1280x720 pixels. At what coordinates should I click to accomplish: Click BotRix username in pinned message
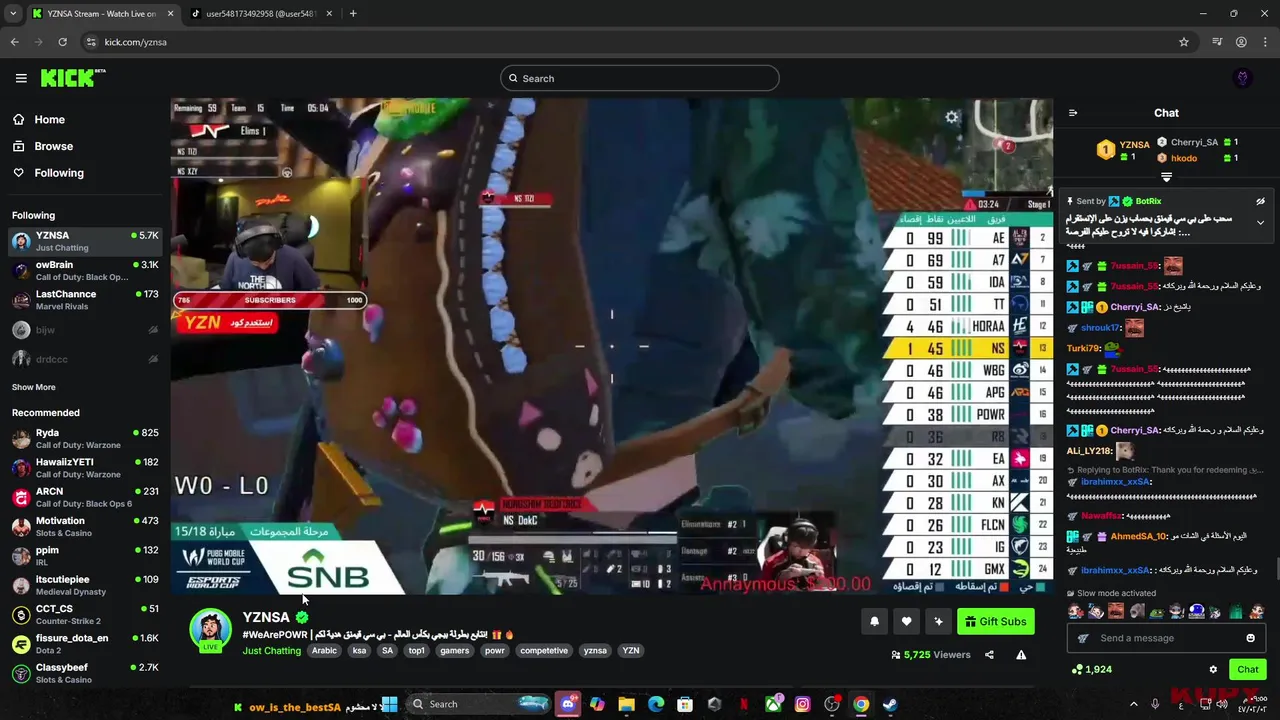[1148, 201]
